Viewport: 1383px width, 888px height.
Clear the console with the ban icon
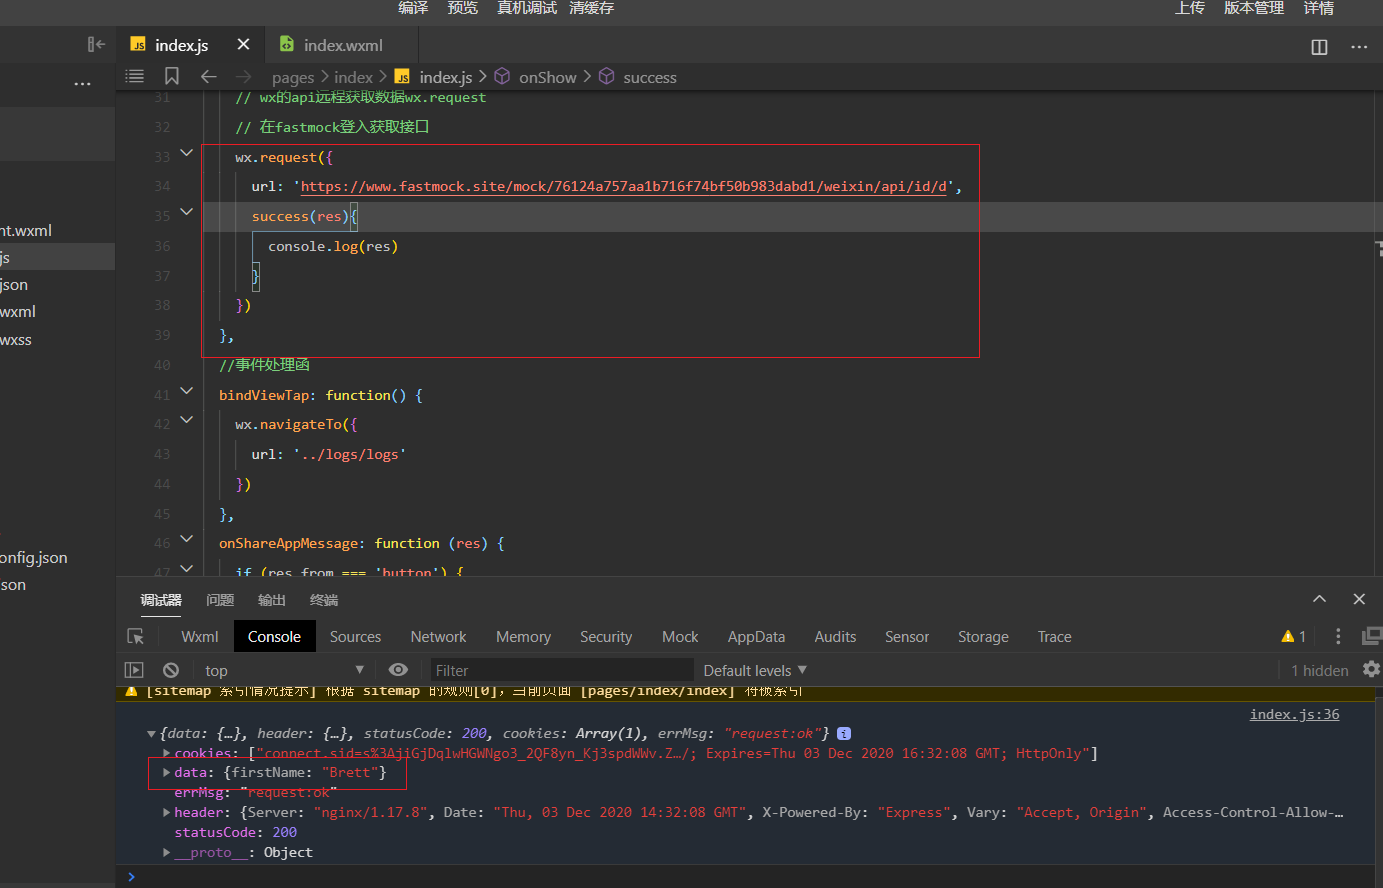pyautogui.click(x=171, y=670)
